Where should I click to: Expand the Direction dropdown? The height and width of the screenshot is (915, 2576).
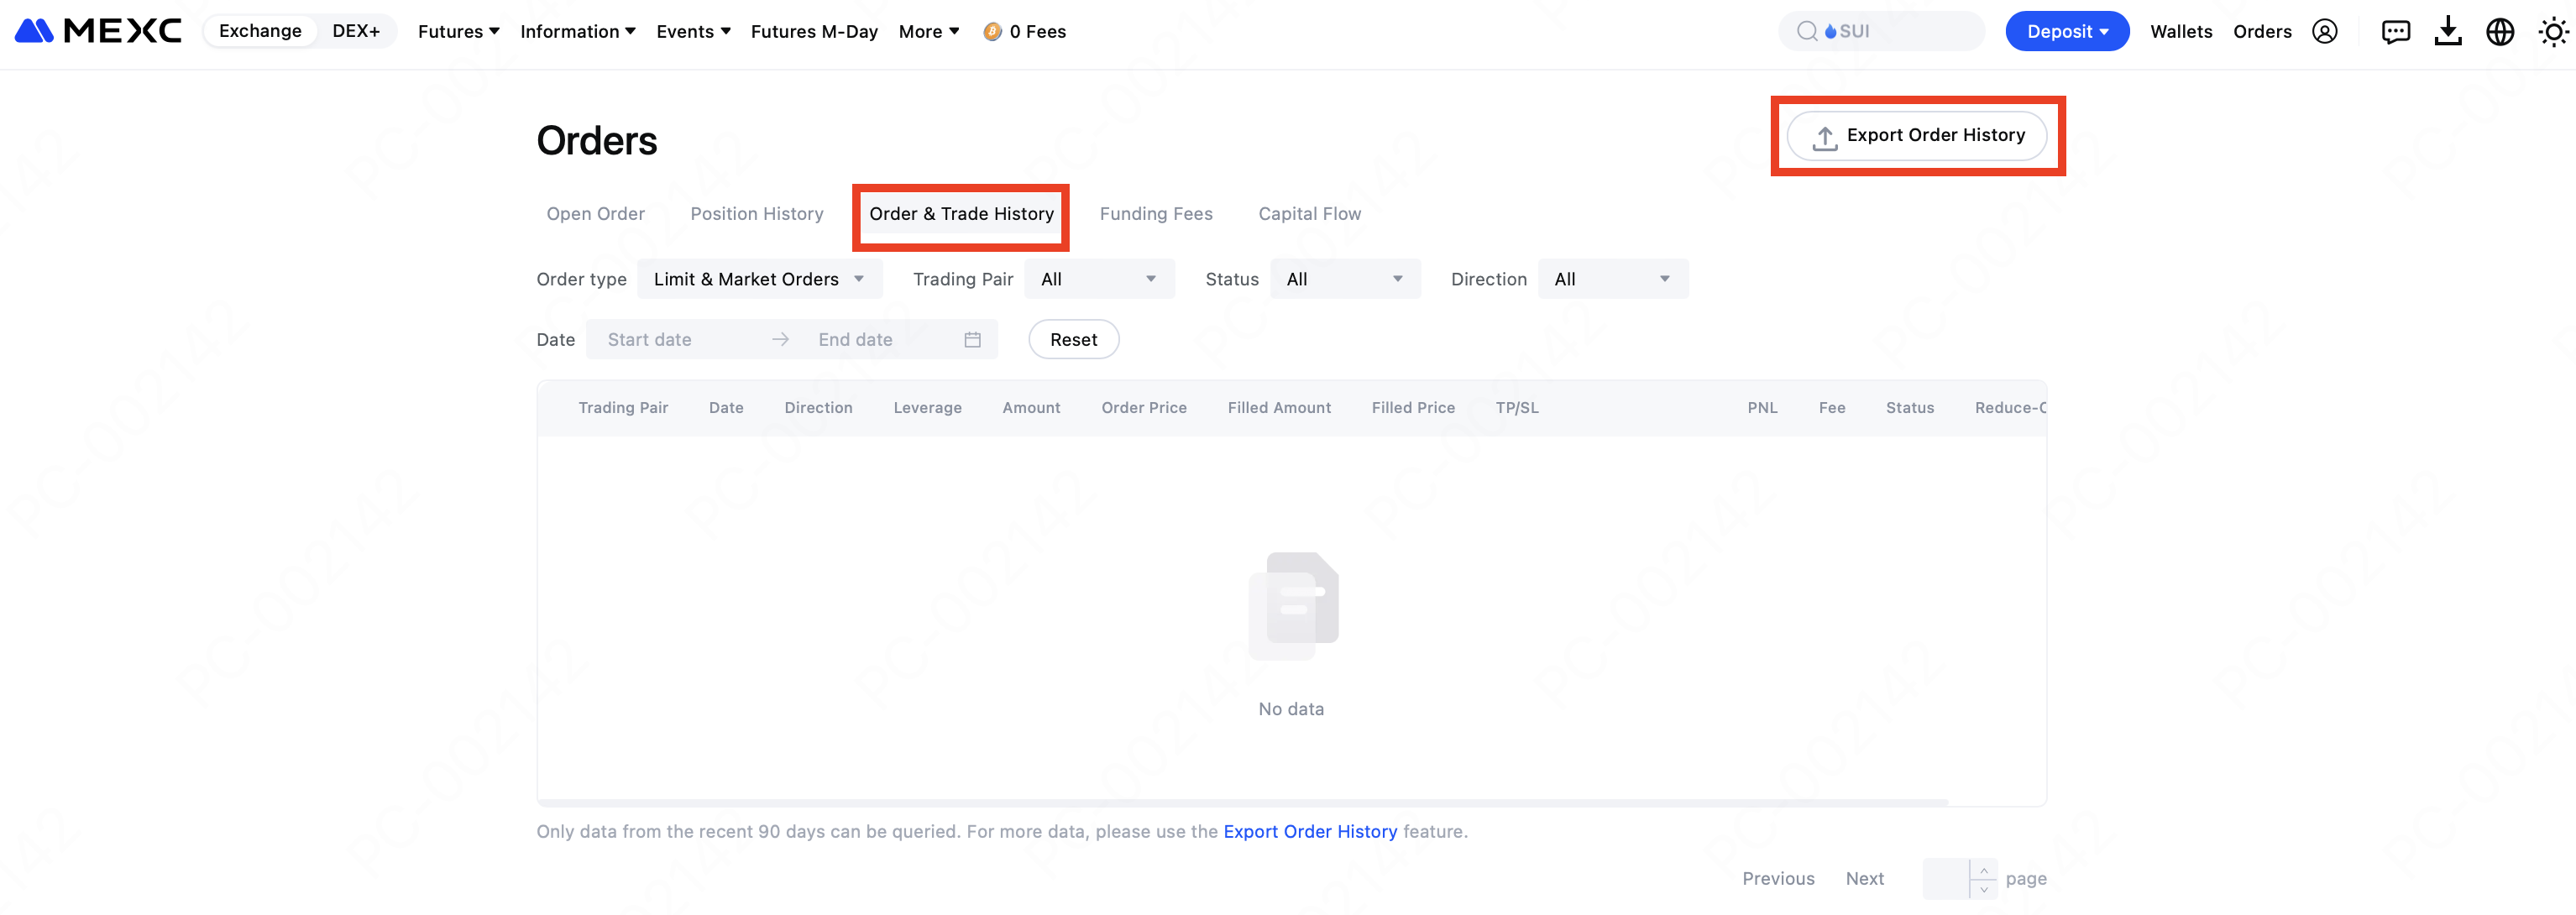tap(1612, 279)
